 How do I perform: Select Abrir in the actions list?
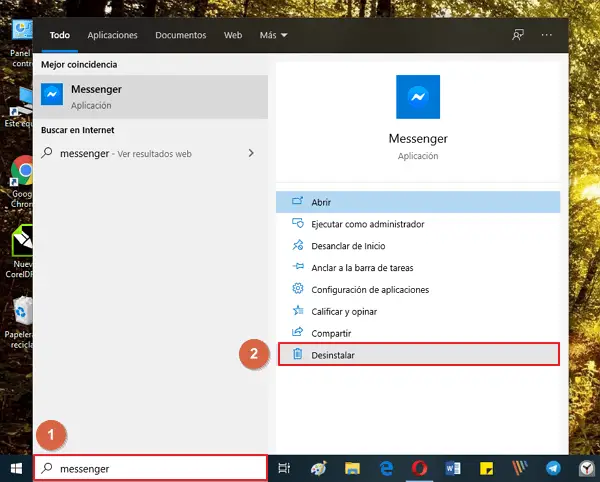pos(418,202)
